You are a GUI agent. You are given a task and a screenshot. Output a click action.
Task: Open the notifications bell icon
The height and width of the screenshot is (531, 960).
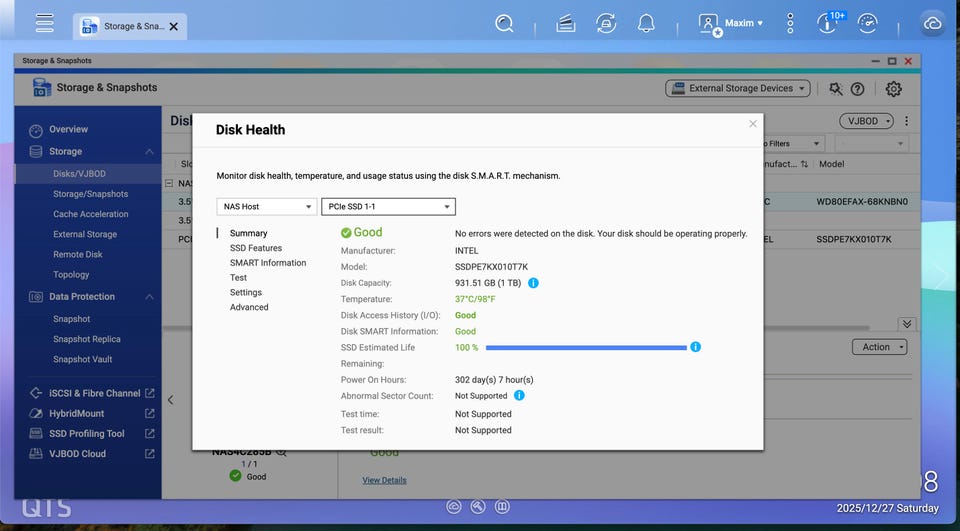pos(647,23)
